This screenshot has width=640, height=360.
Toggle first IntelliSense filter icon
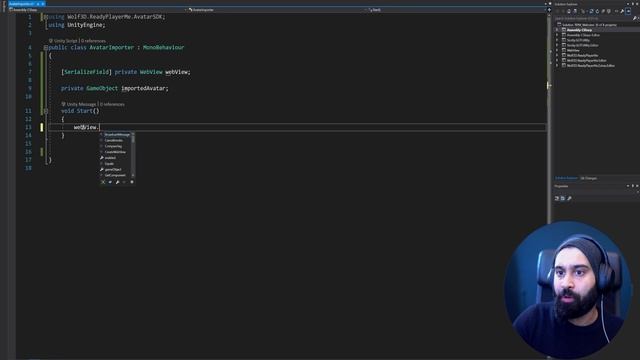tap(103, 182)
